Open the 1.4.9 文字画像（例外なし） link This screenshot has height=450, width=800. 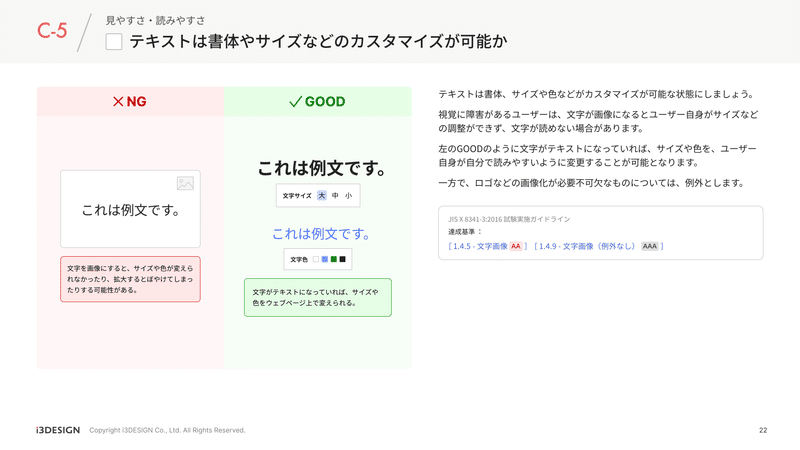tap(587, 246)
